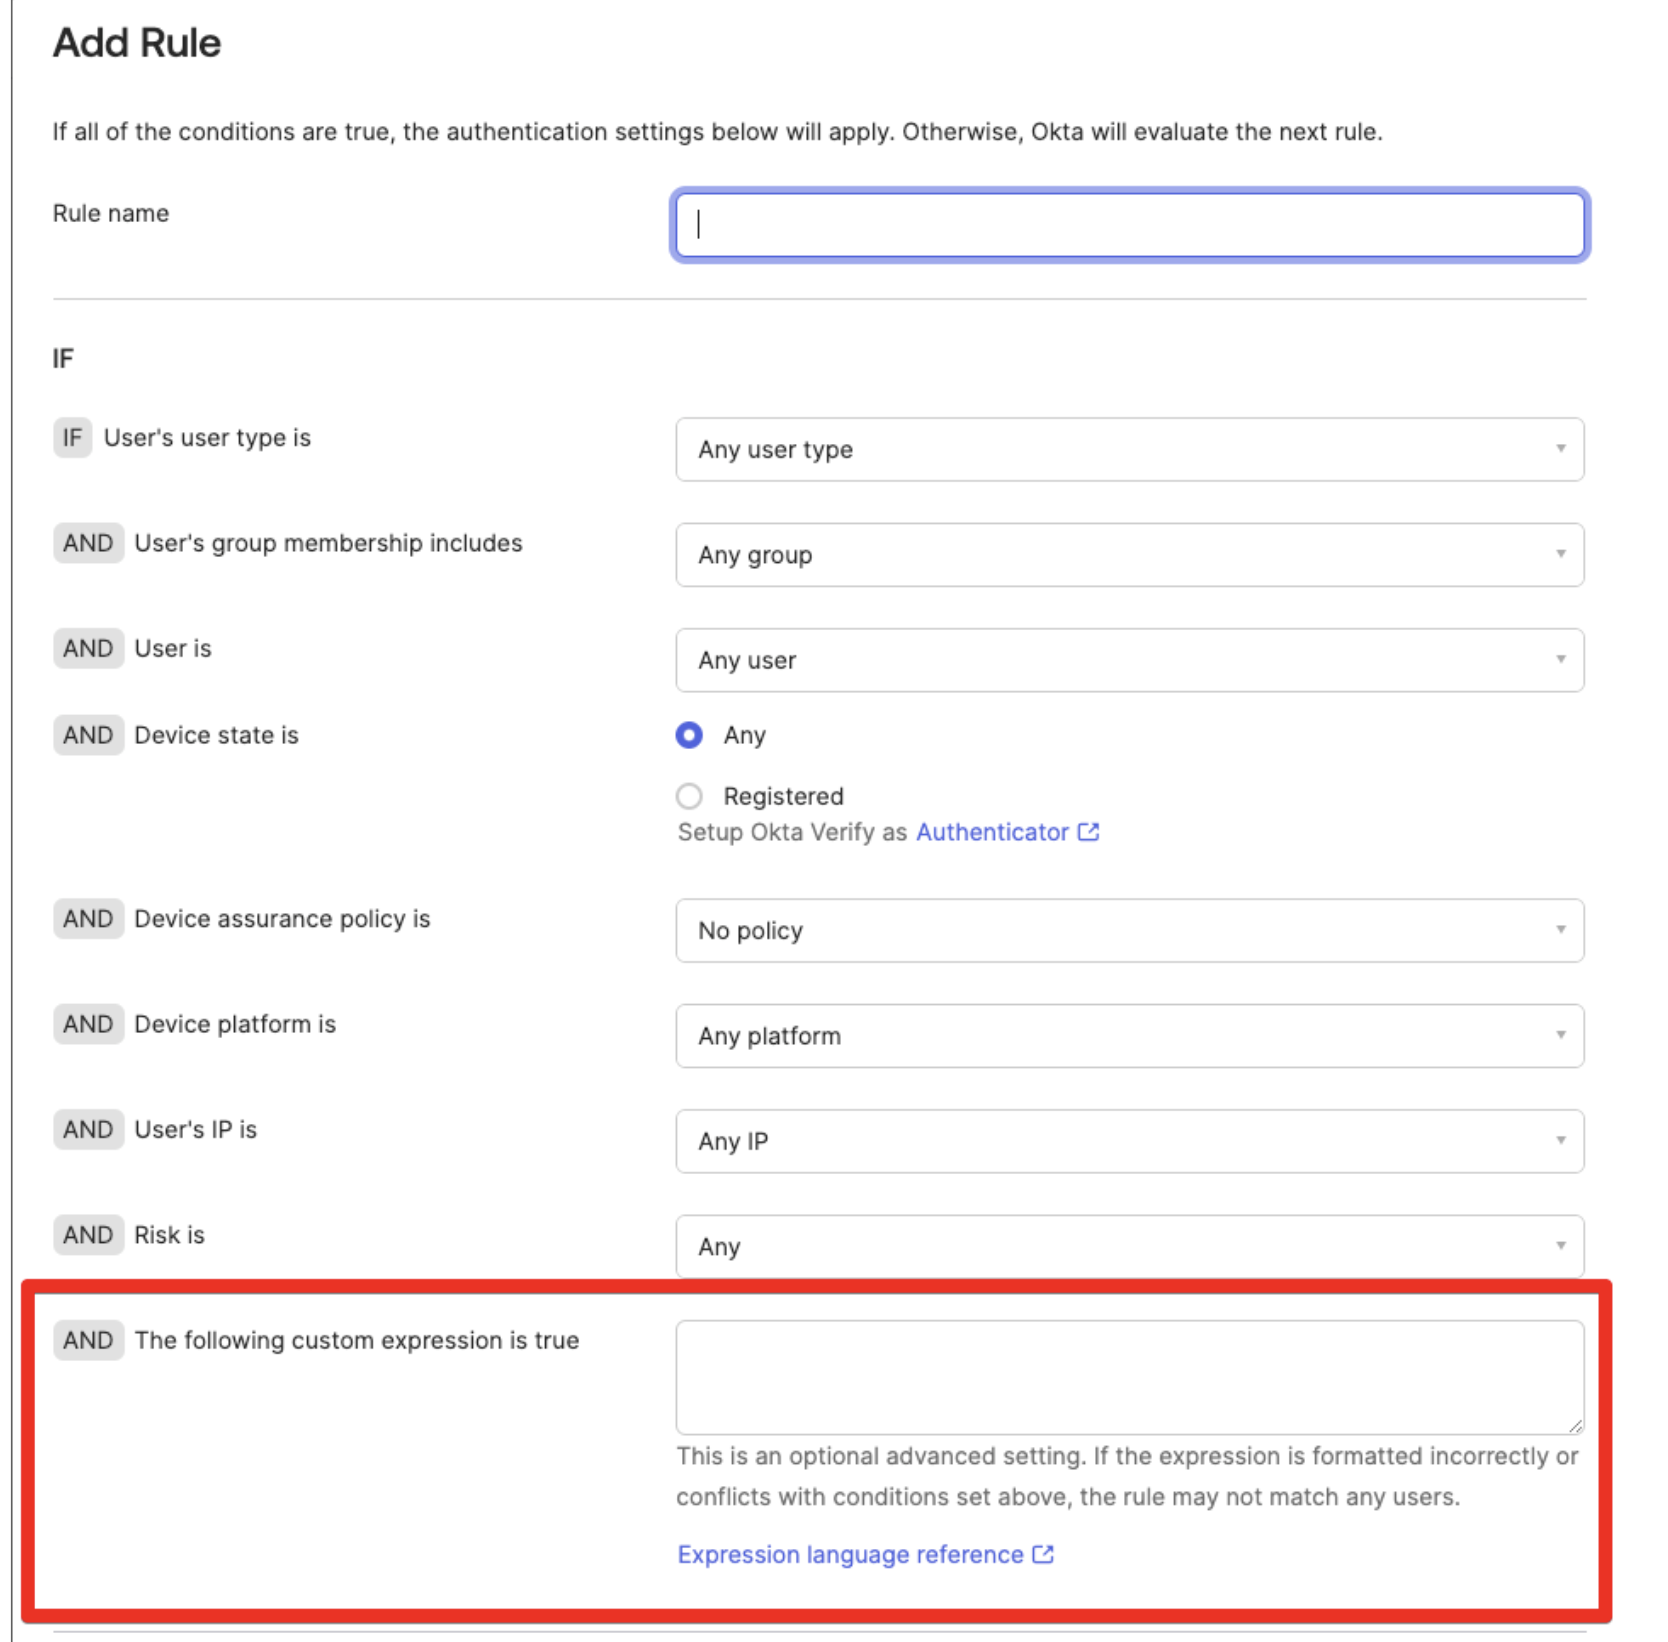Open the external link icon beside Authenticator
The height and width of the screenshot is (1642, 1668).
pyautogui.click(x=1087, y=831)
